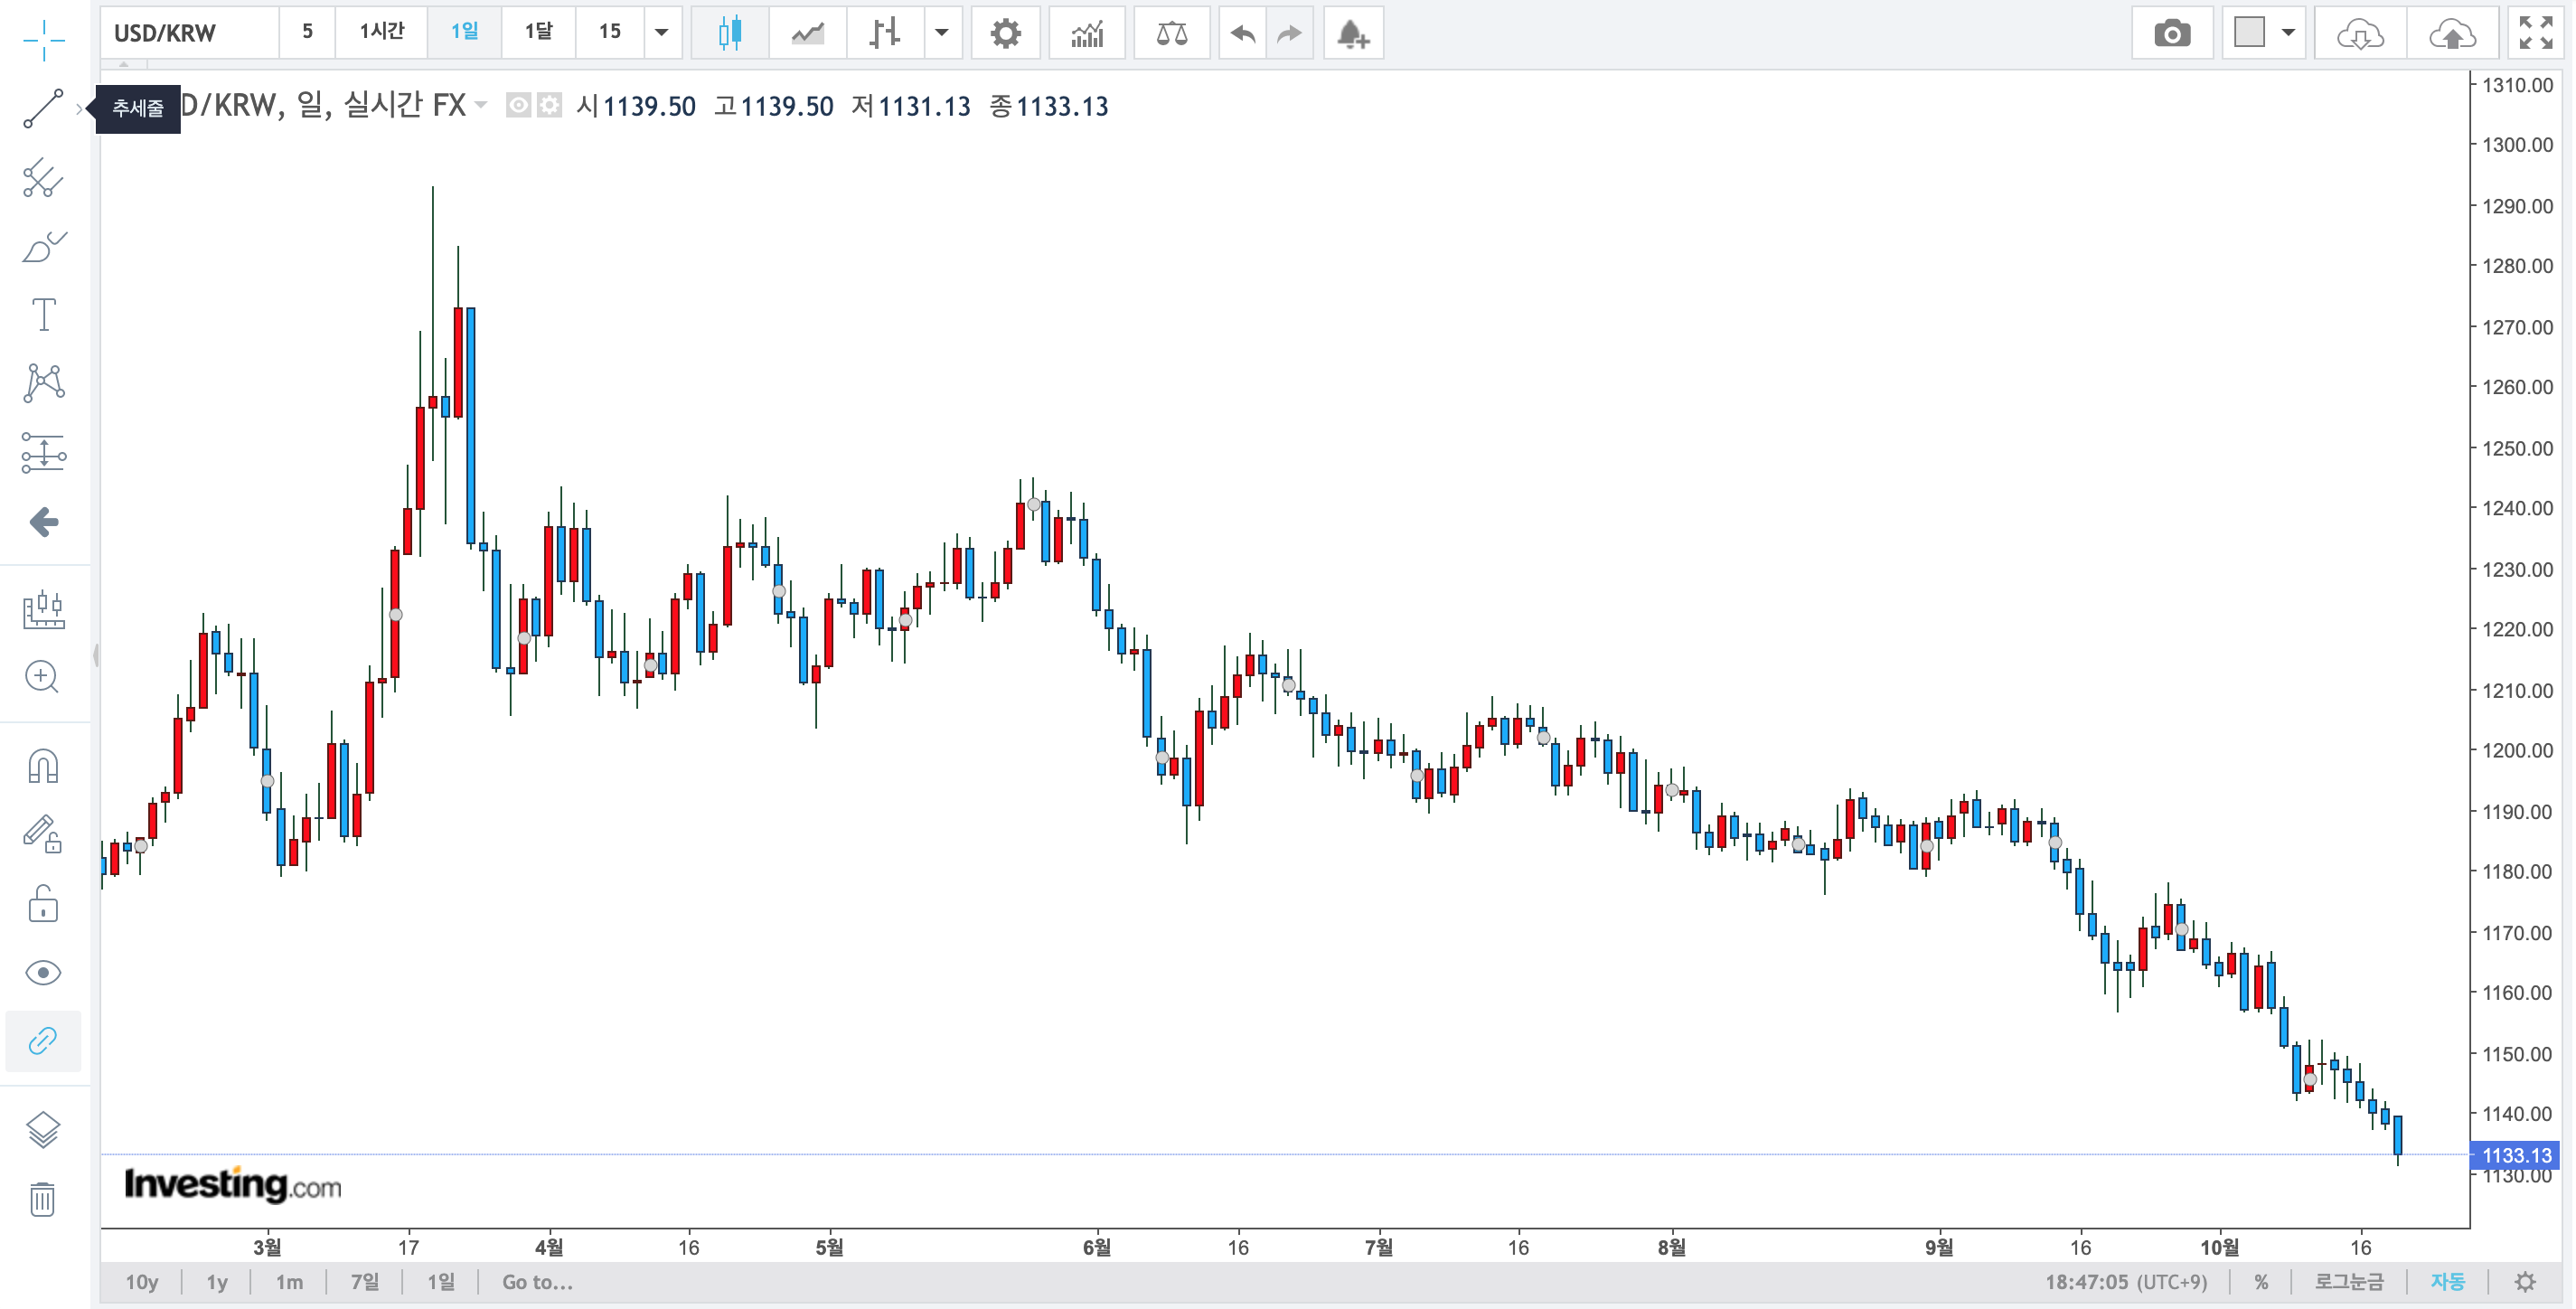Open the indicators chart icon
The width and height of the screenshot is (2576, 1309).
pos(1086,34)
